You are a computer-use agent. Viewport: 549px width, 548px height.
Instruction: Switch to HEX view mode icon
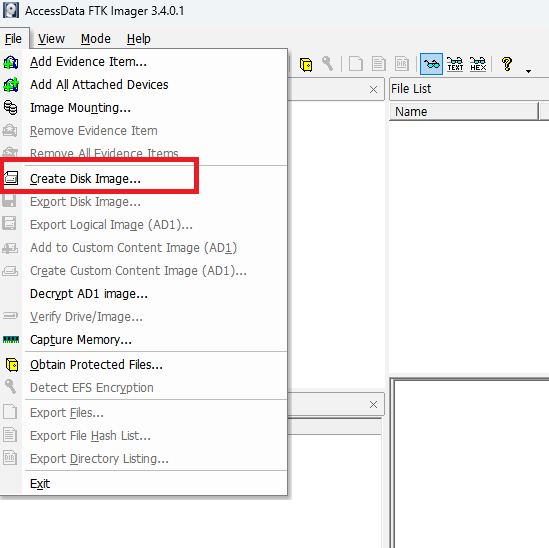(478, 64)
